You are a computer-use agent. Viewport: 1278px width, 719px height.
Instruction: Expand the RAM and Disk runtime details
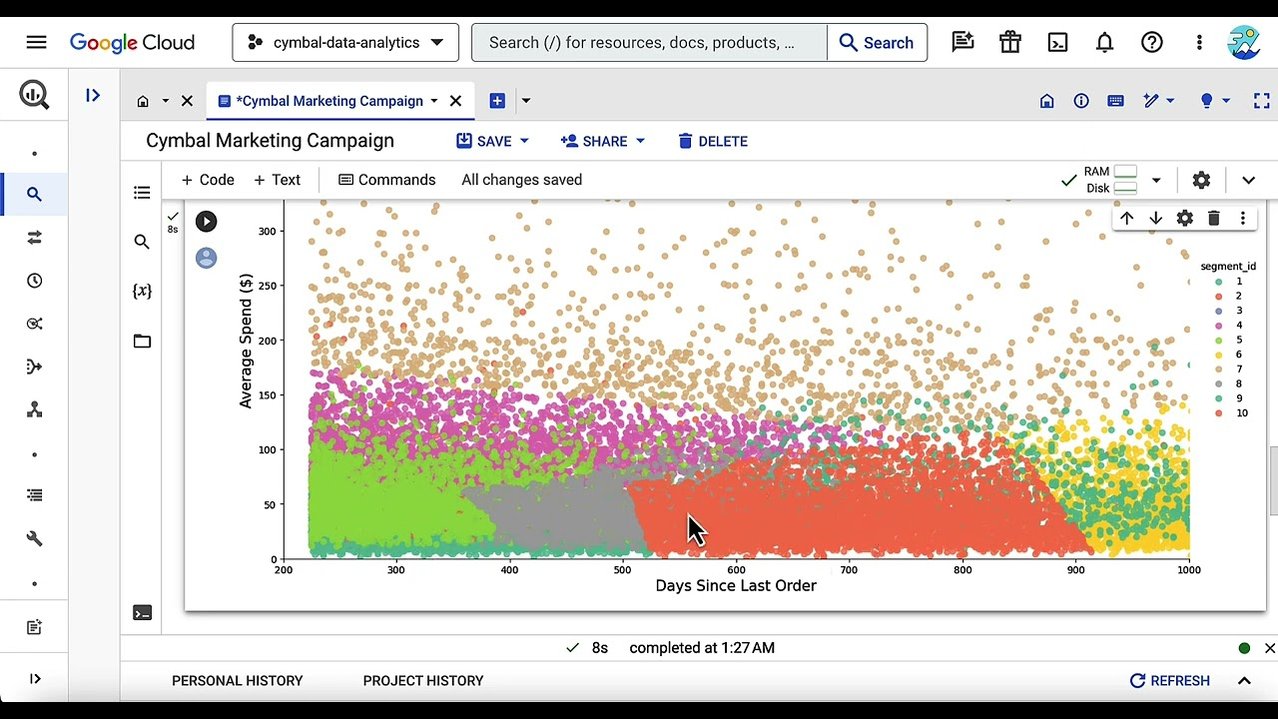1156,180
